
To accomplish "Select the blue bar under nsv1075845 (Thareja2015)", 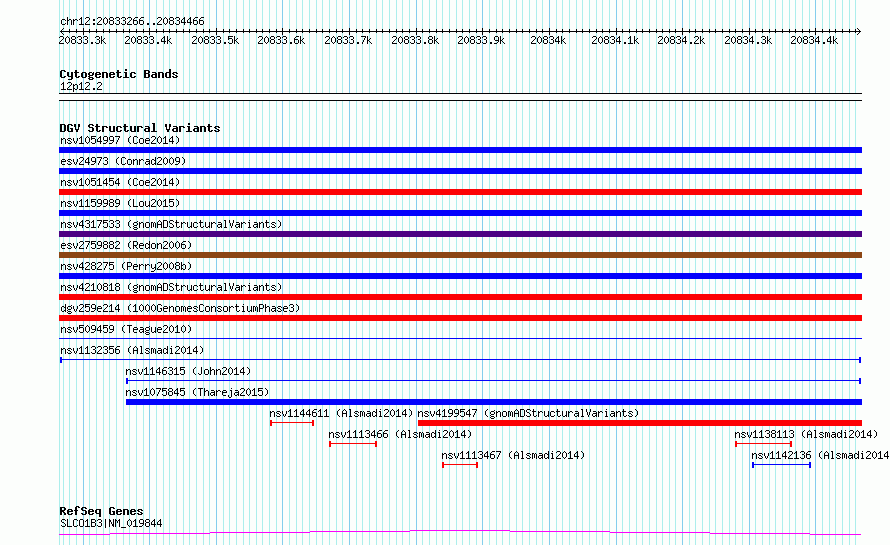I will tap(494, 402).
